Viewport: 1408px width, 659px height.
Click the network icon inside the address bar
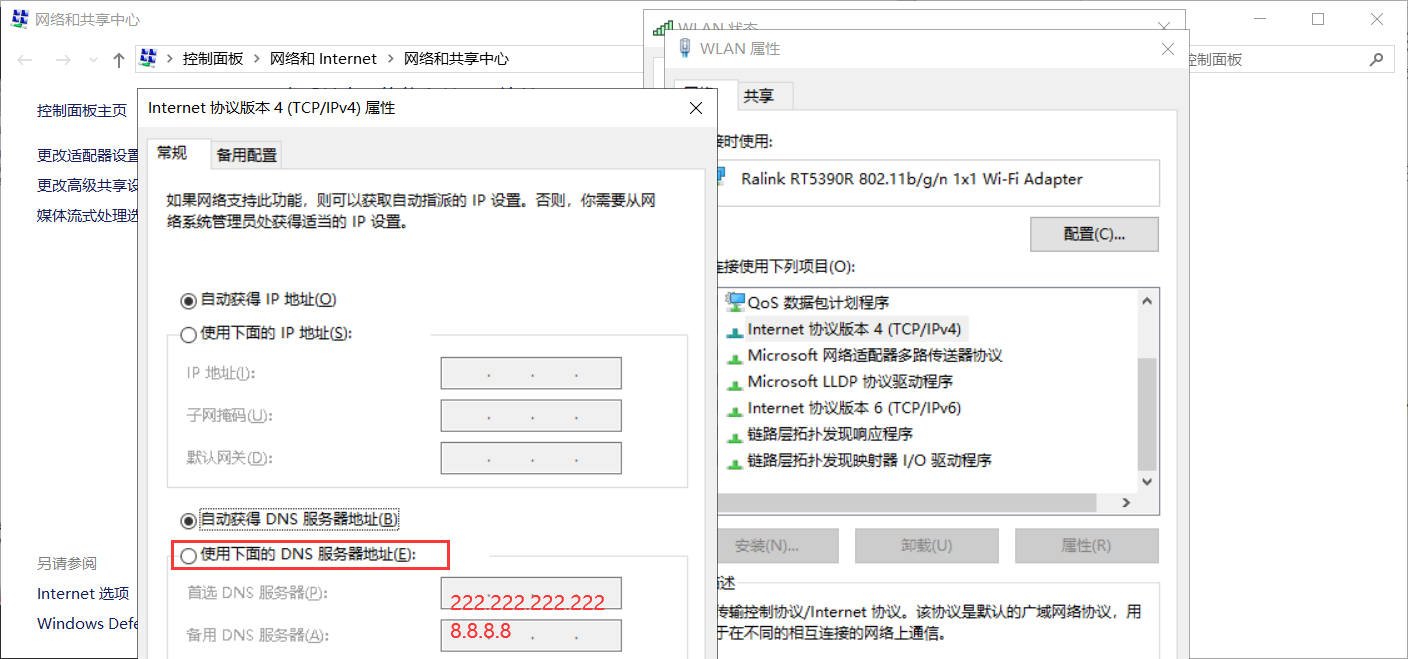coord(148,58)
